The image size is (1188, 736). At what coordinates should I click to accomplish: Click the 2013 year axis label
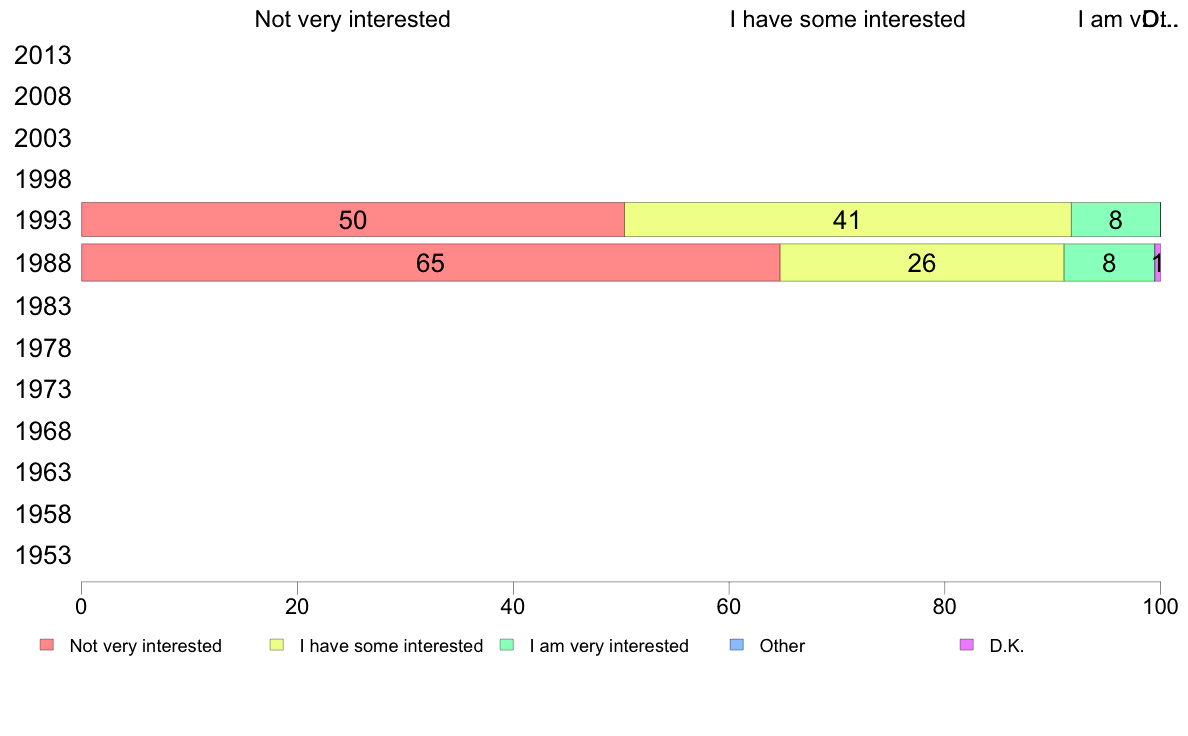[43, 55]
